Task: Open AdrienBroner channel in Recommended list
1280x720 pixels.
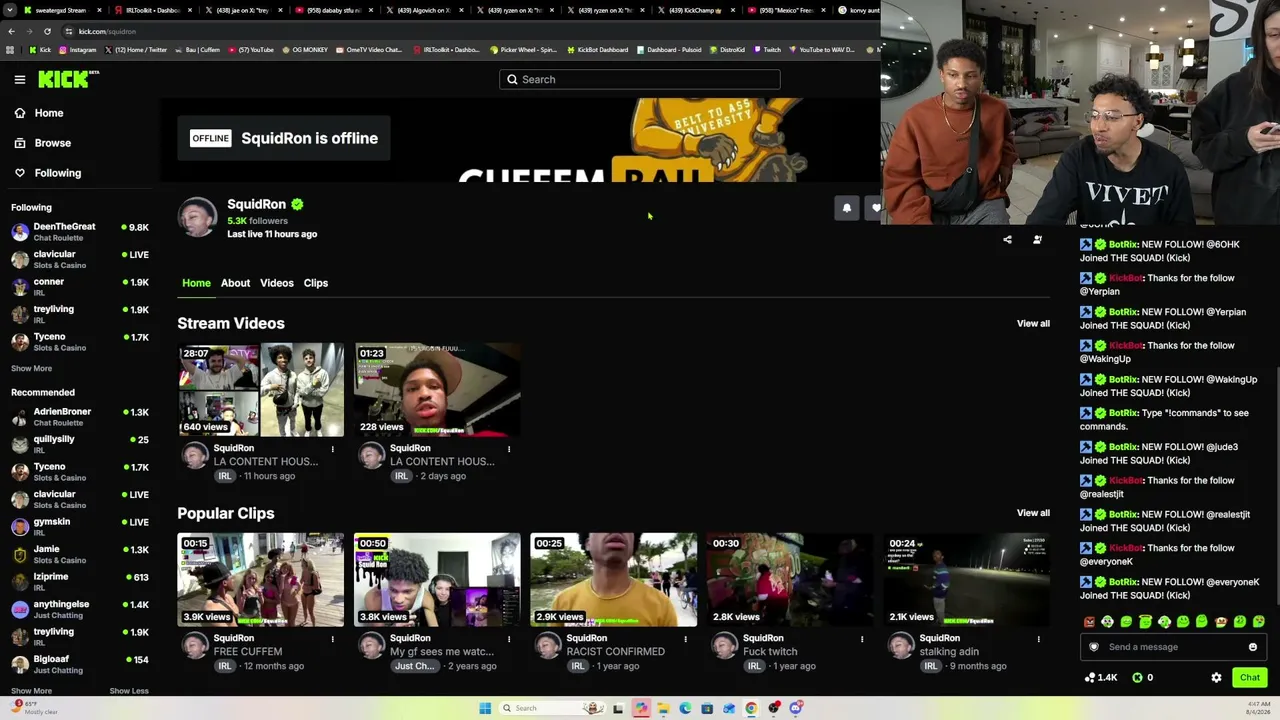Action: (x=80, y=417)
